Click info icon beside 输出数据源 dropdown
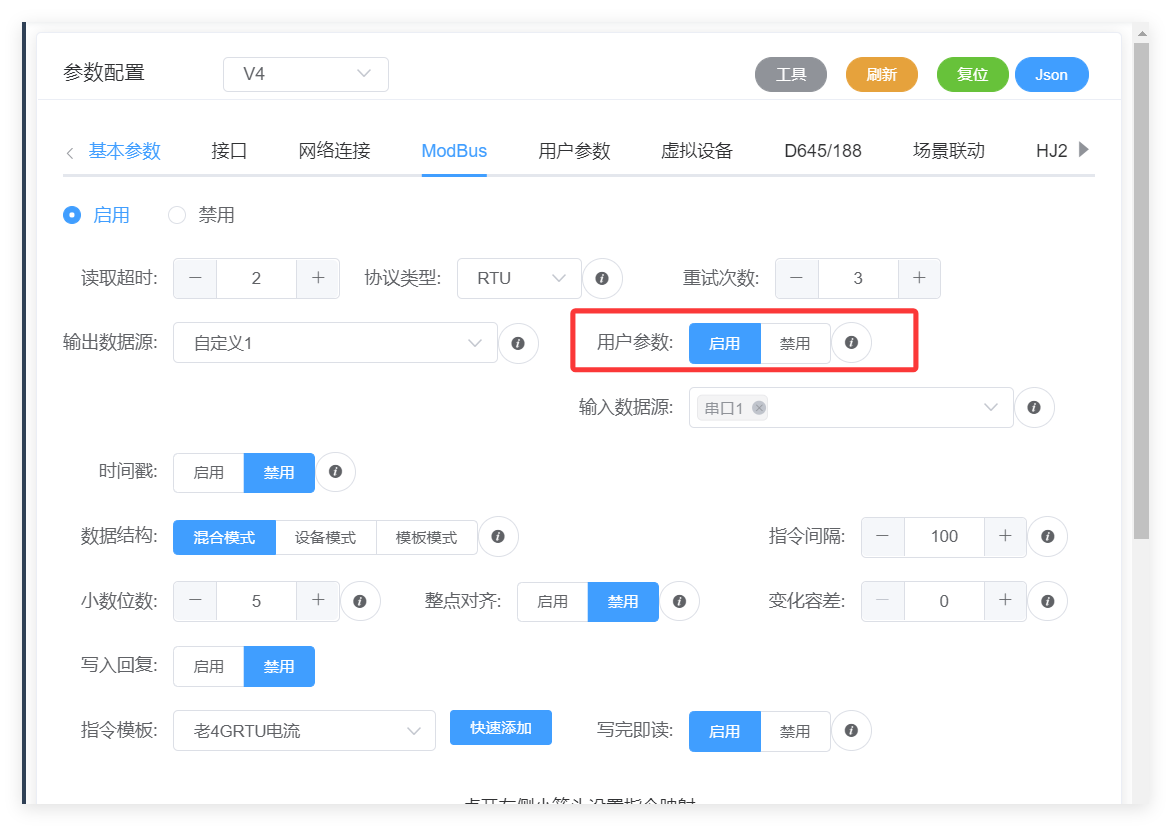The width and height of the screenshot is (1171, 826). (518, 343)
